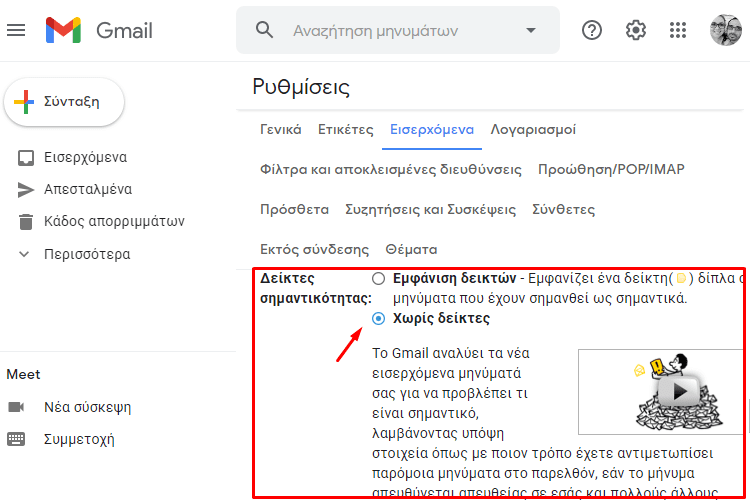Open the account profile picture

[725, 30]
